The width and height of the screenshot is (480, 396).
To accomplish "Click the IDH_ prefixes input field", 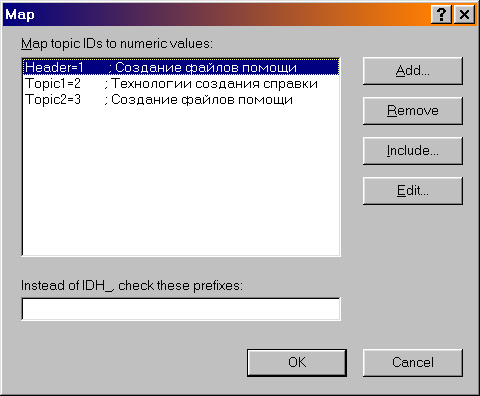I will click(181, 309).
